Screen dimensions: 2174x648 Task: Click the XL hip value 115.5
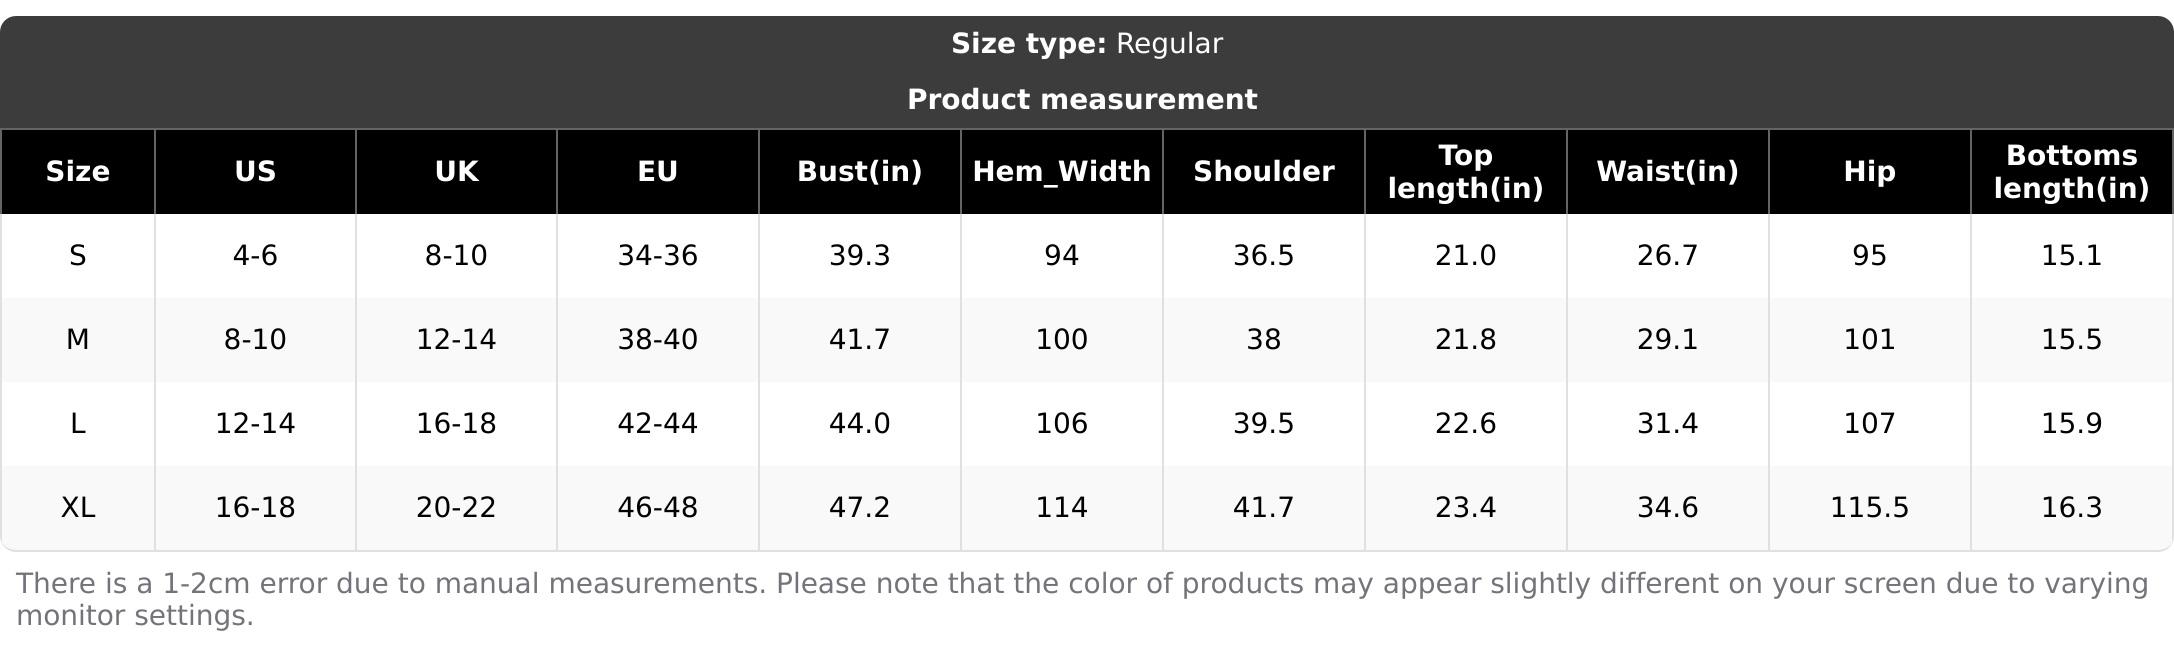(x=1870, y=508)
